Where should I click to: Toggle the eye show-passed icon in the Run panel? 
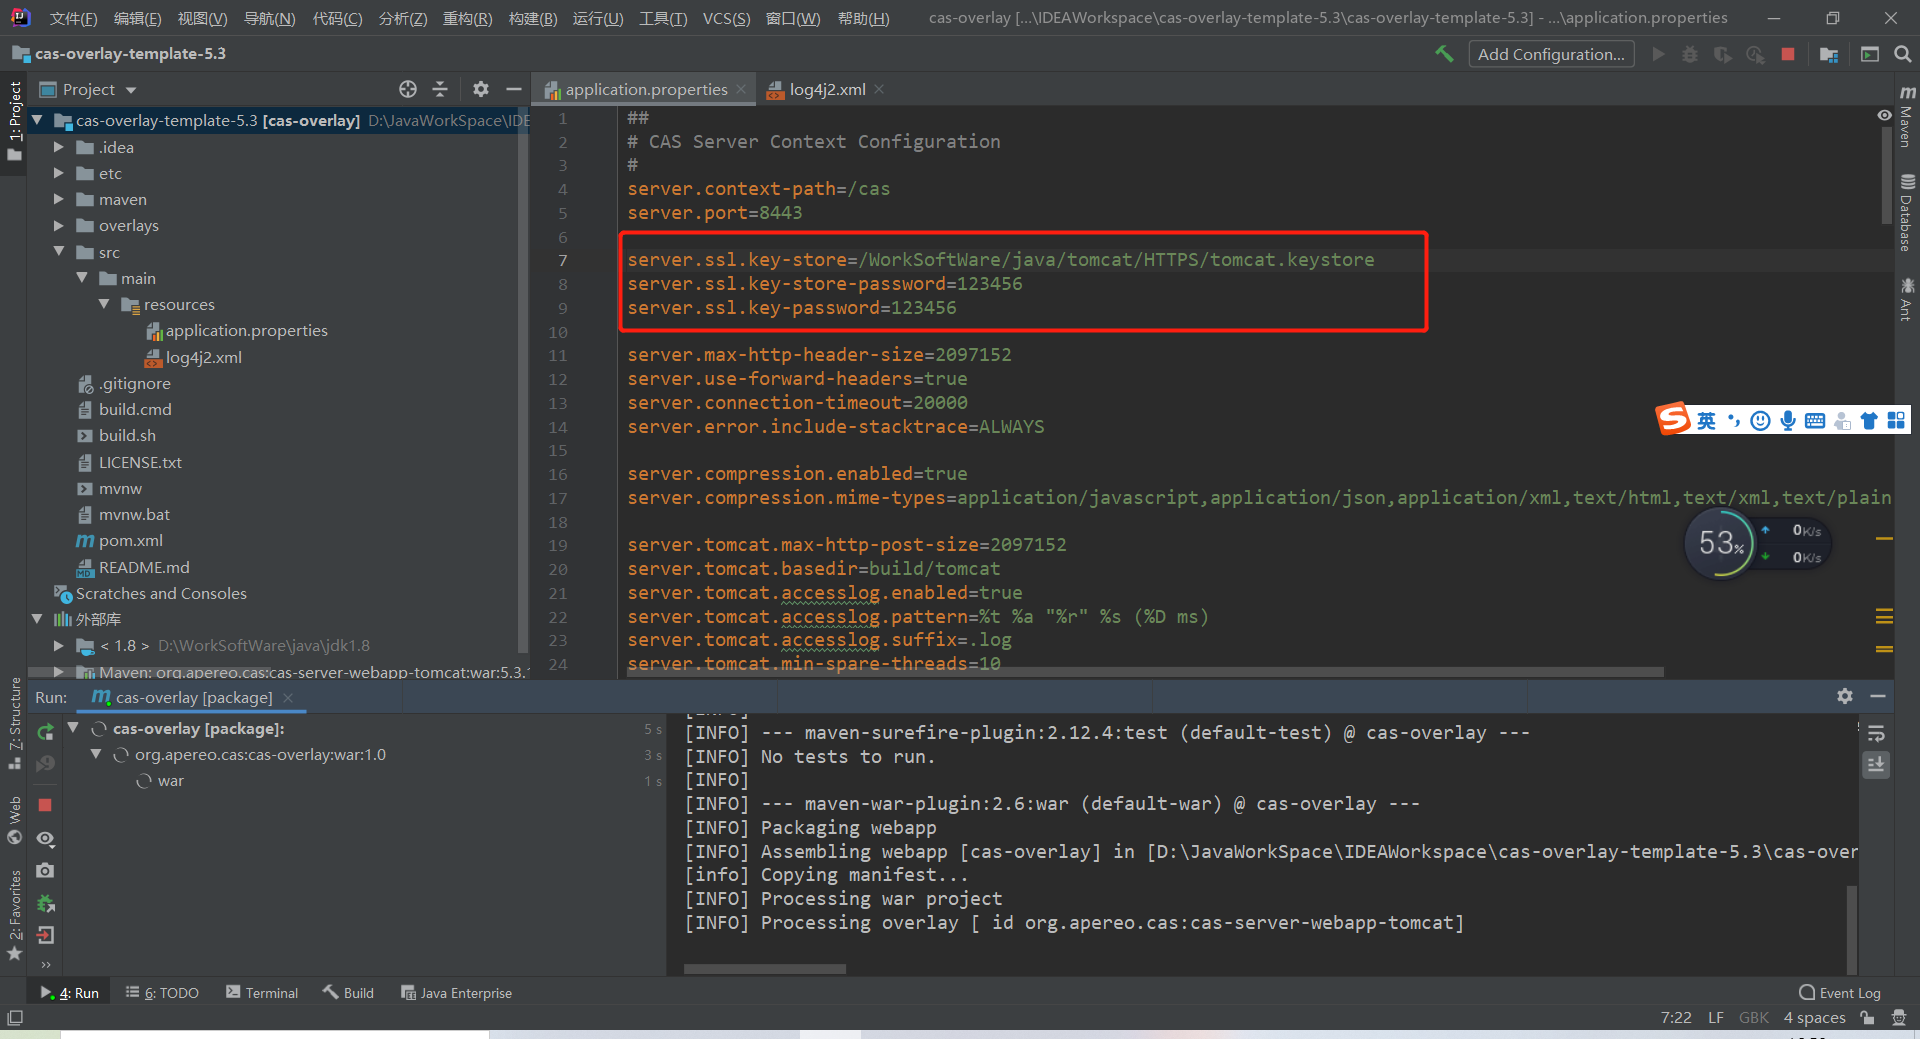(45, 838)
